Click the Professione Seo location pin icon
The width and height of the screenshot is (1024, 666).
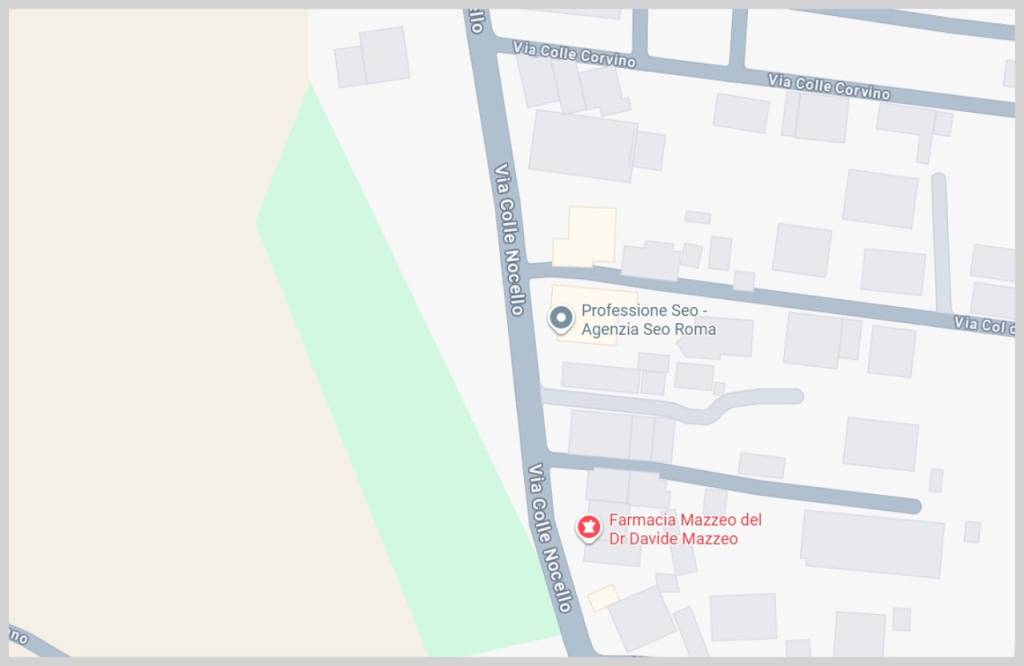(560, 319)
